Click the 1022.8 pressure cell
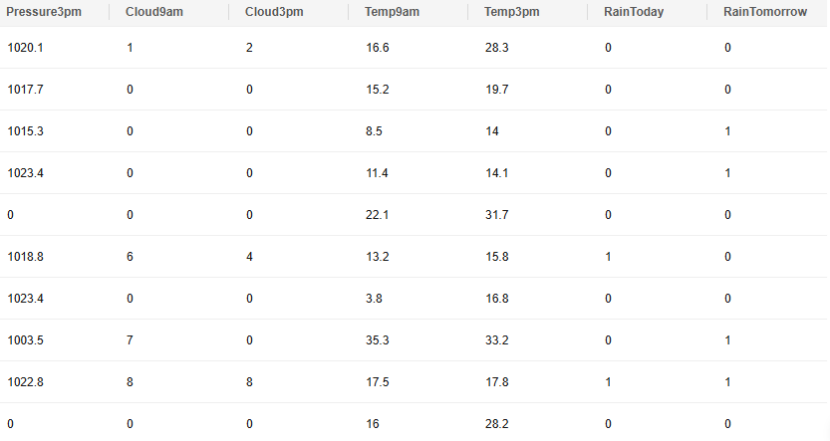 25,383
